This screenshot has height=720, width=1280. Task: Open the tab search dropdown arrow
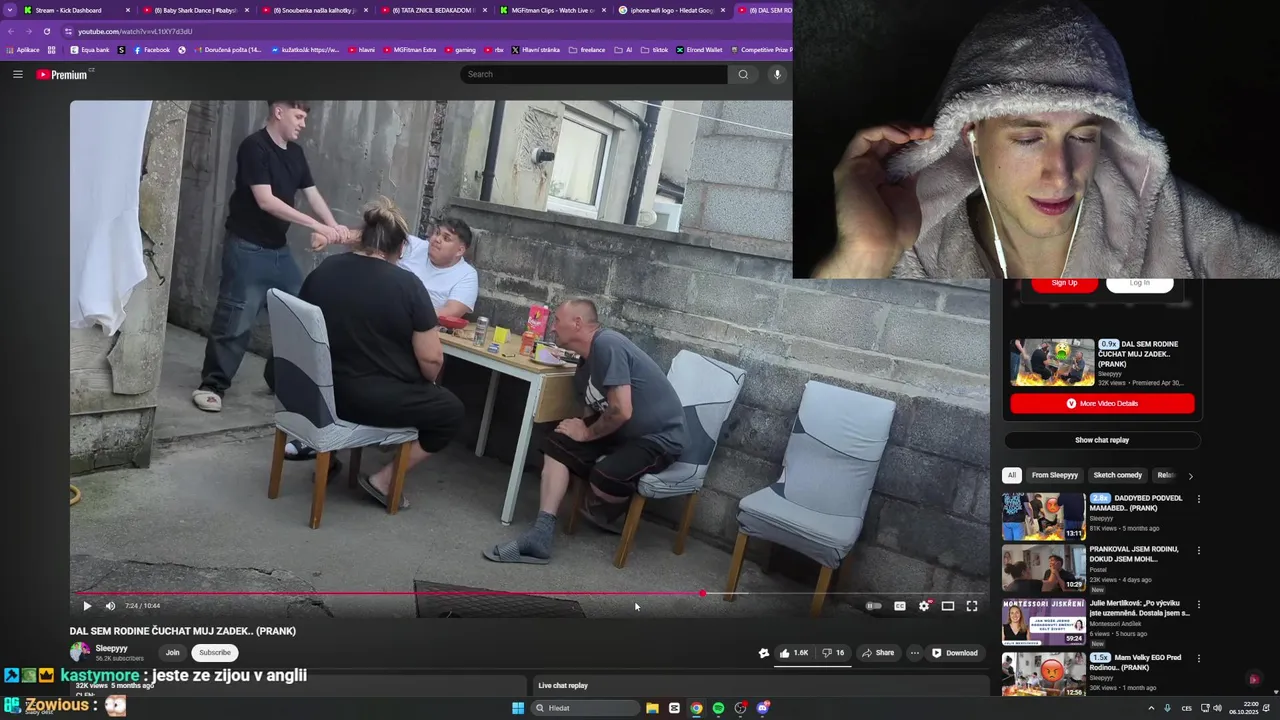pos(9,10)
